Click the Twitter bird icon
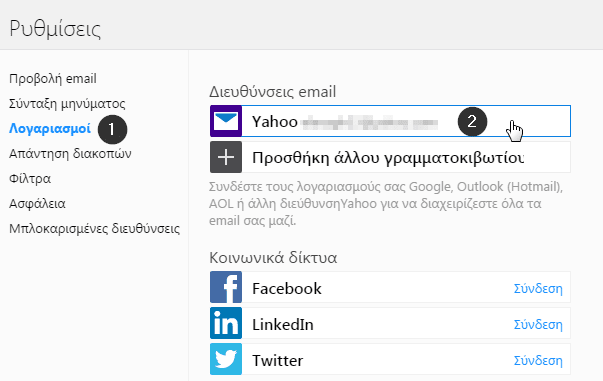Screen dimensions: 603x381 click(x=226, y=359)
